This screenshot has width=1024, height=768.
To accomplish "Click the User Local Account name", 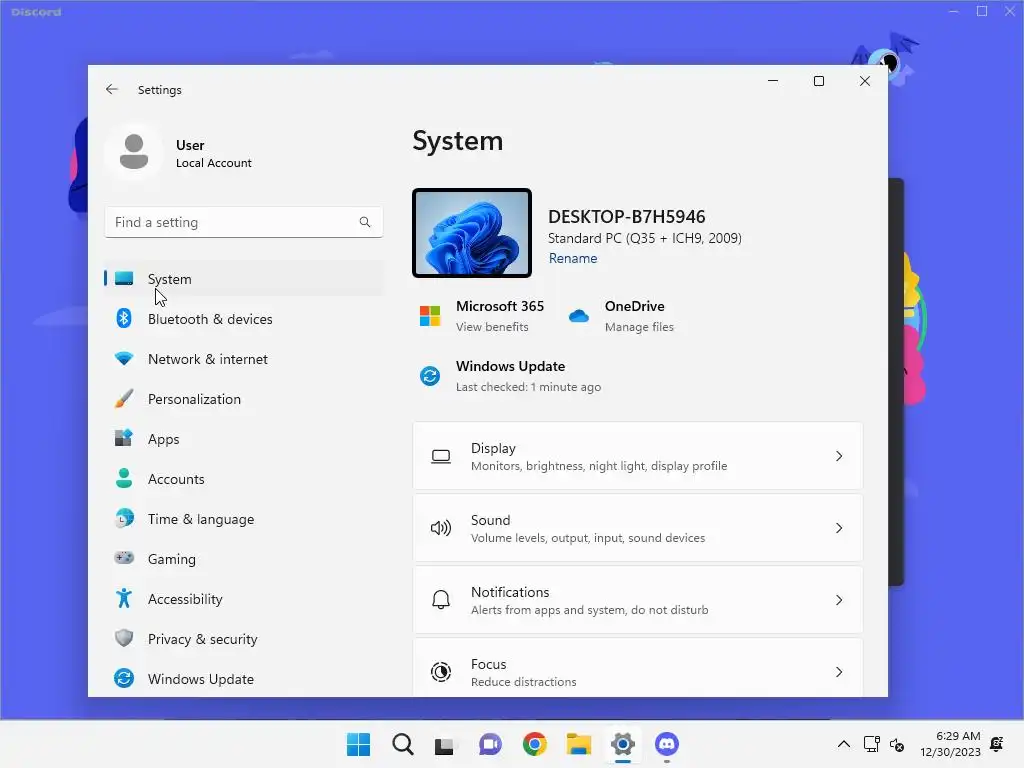I will pyautogui.click(x=214, y=153).
